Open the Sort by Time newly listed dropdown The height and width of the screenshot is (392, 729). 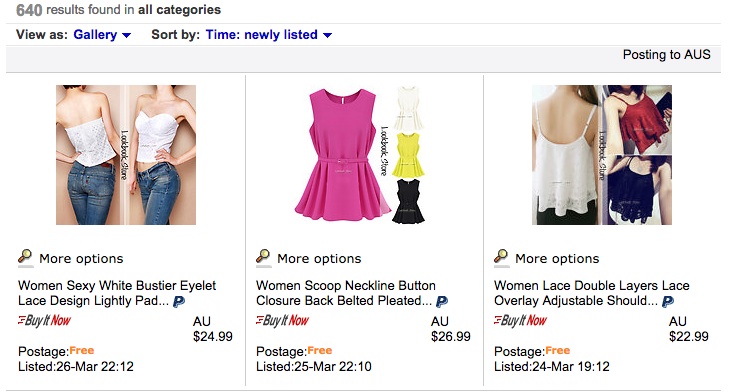[269, 35]
